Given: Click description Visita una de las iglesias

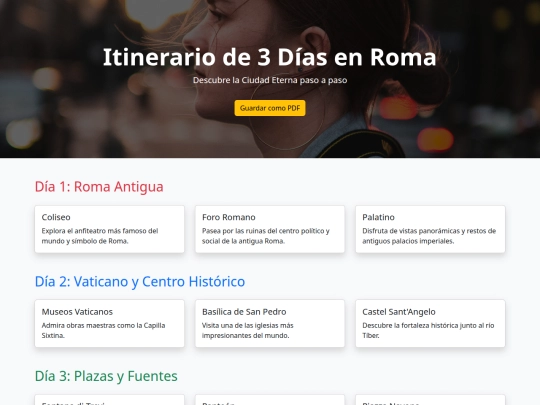Looking at the screenshot, I should click(x=248, y=330).
